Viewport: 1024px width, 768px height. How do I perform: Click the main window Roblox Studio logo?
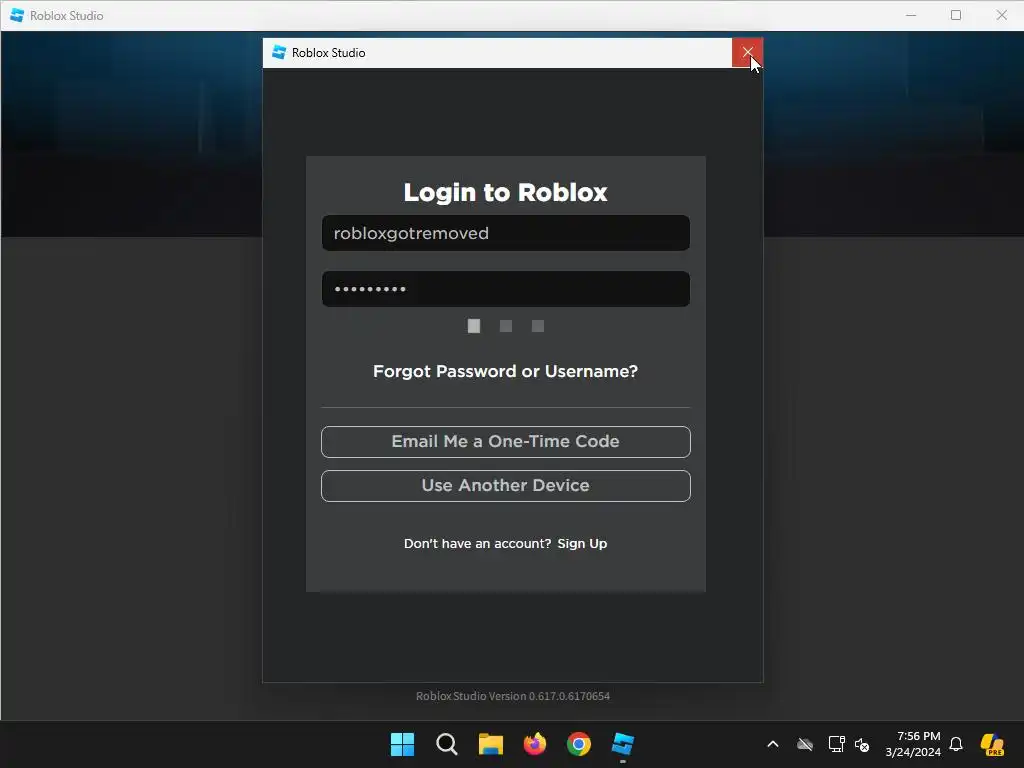coord(17,15)
